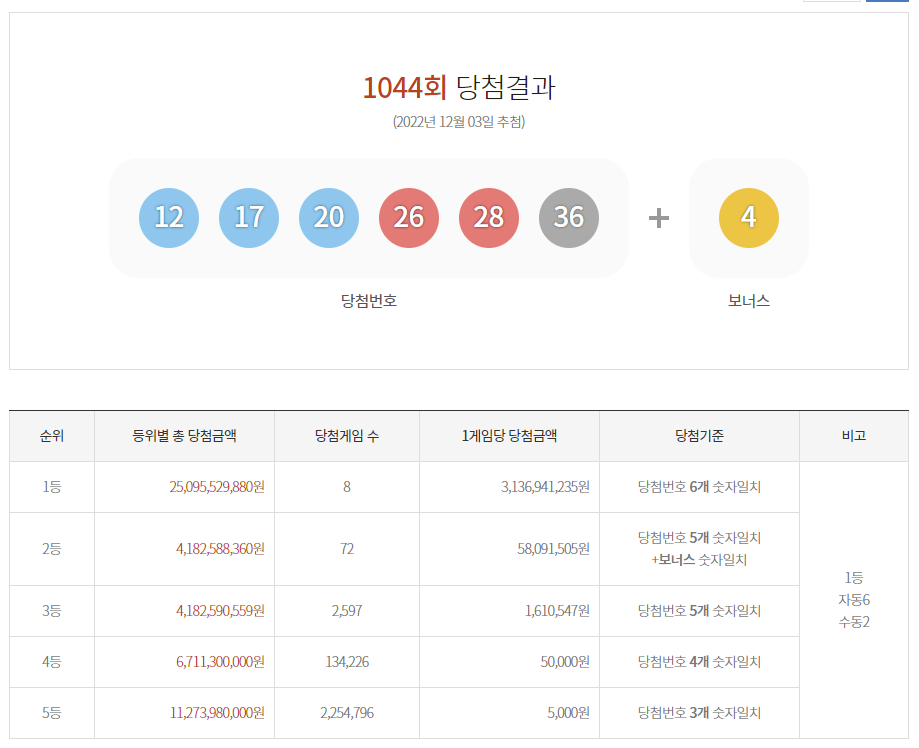Click the winning ball numbered 17

coord(248,218)
